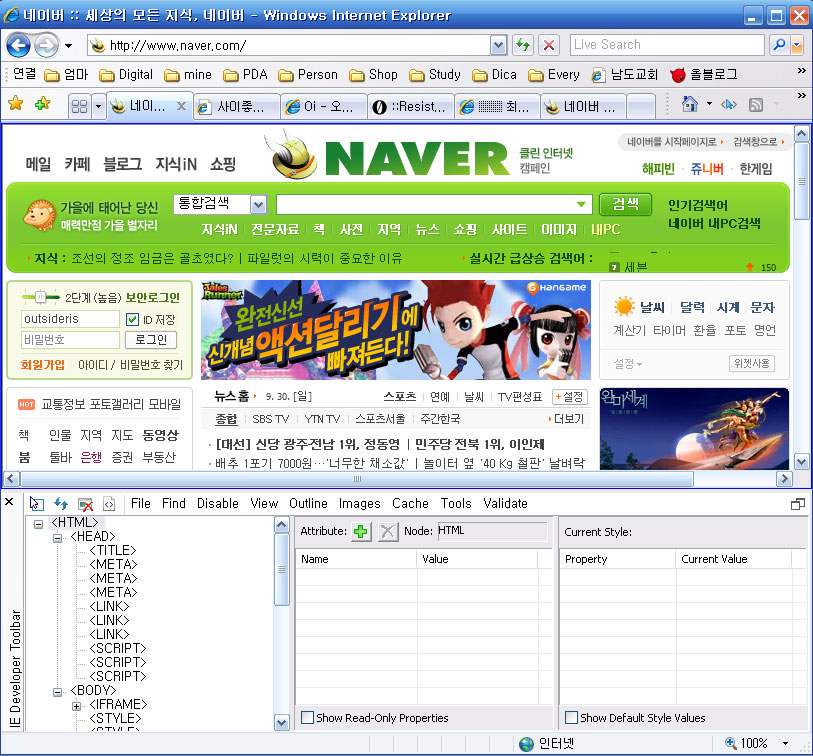Open the Images menu
The image size is (813, 756).
[x=359, y=503]
